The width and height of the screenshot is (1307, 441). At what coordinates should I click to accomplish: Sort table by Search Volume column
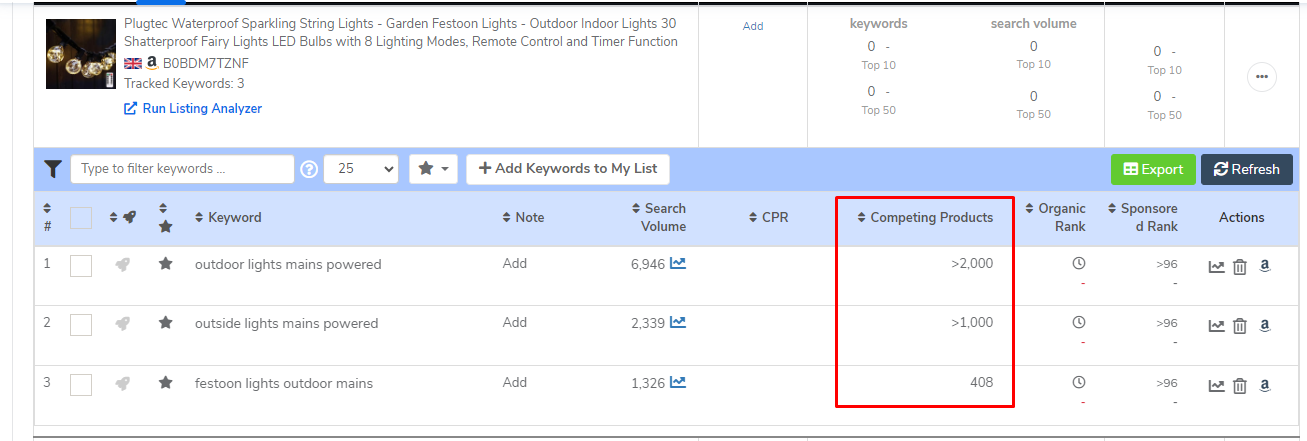[659, 217]
